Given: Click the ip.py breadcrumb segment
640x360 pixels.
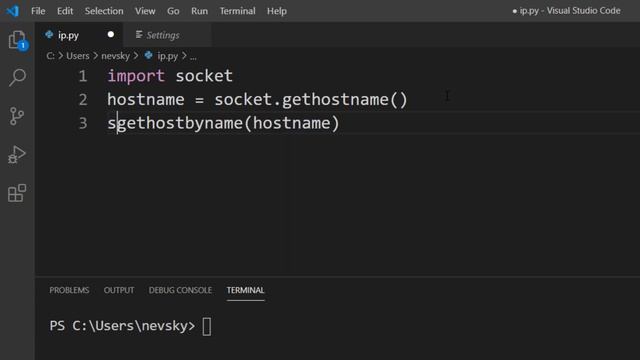Looking at the screenshot, I should click(x=167, y=56).
